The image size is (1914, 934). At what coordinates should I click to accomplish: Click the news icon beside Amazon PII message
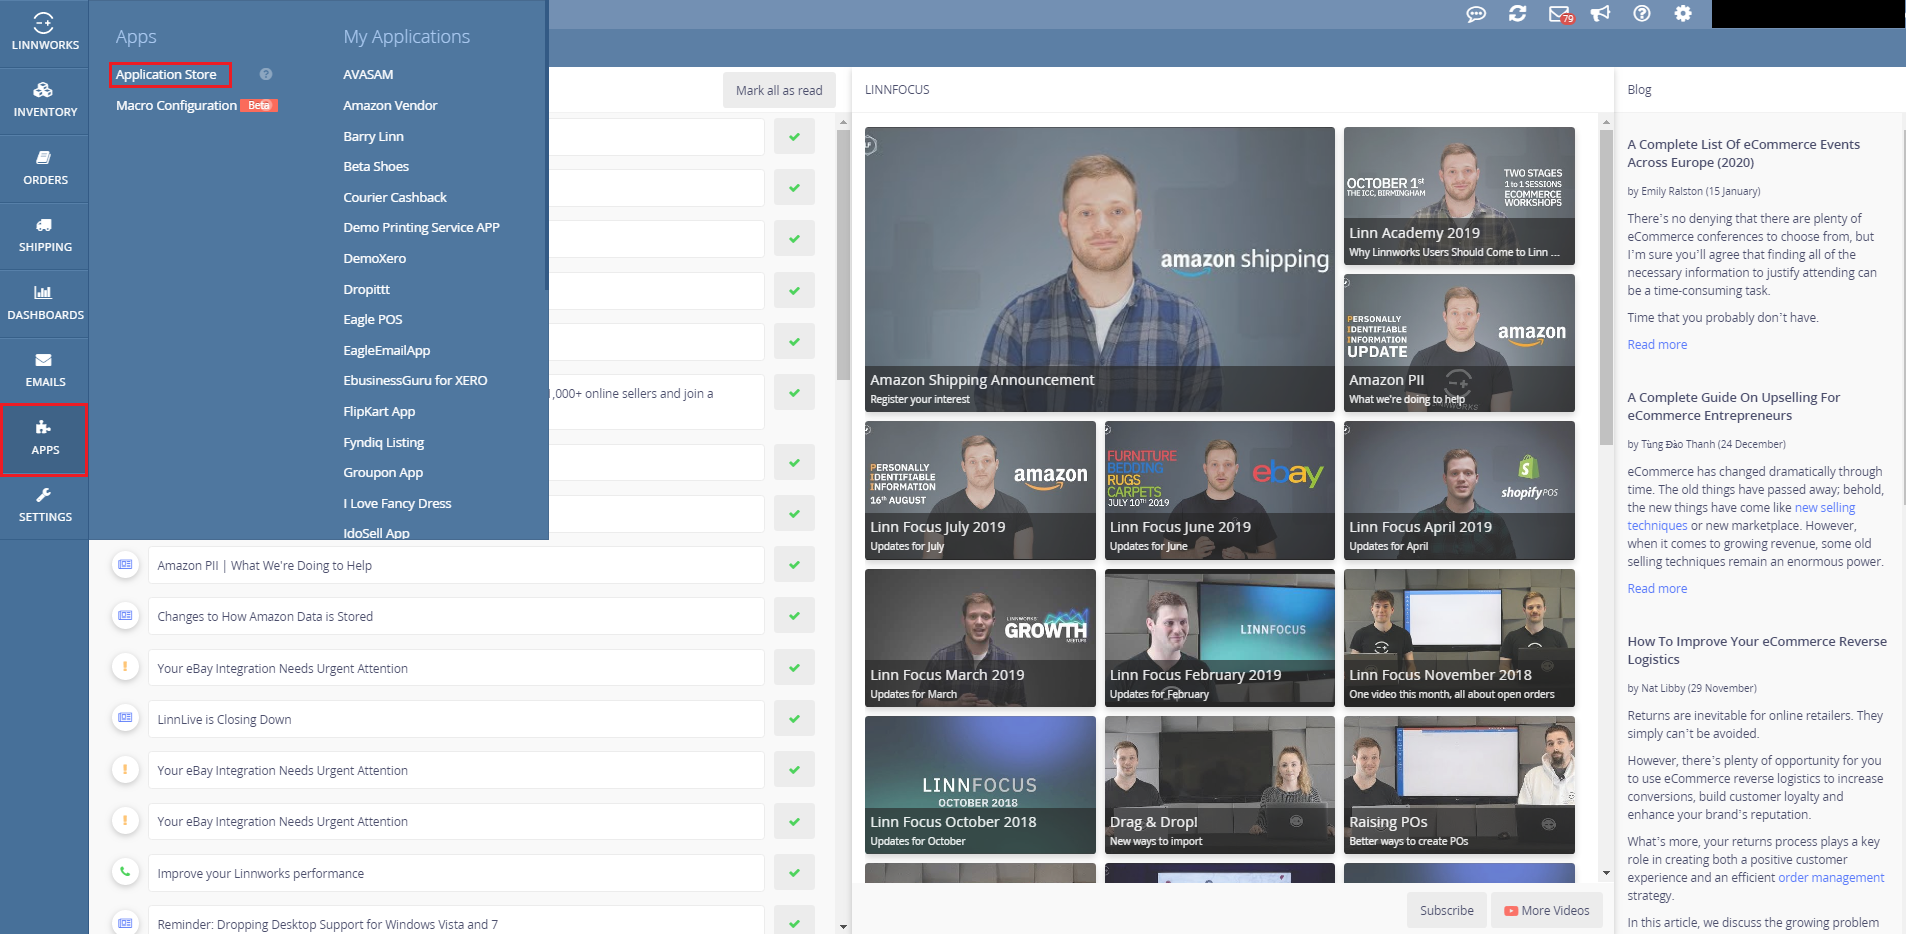click(125, 564)
